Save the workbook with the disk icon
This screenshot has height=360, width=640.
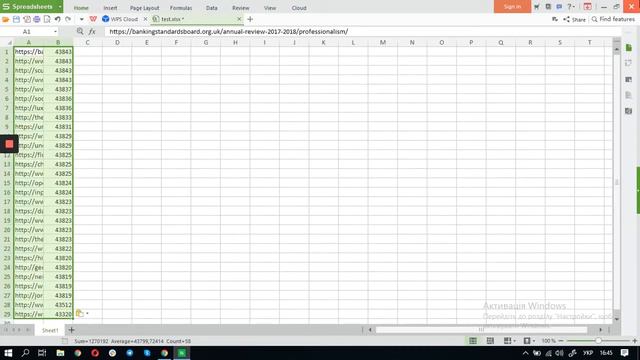tap(16, 19)
